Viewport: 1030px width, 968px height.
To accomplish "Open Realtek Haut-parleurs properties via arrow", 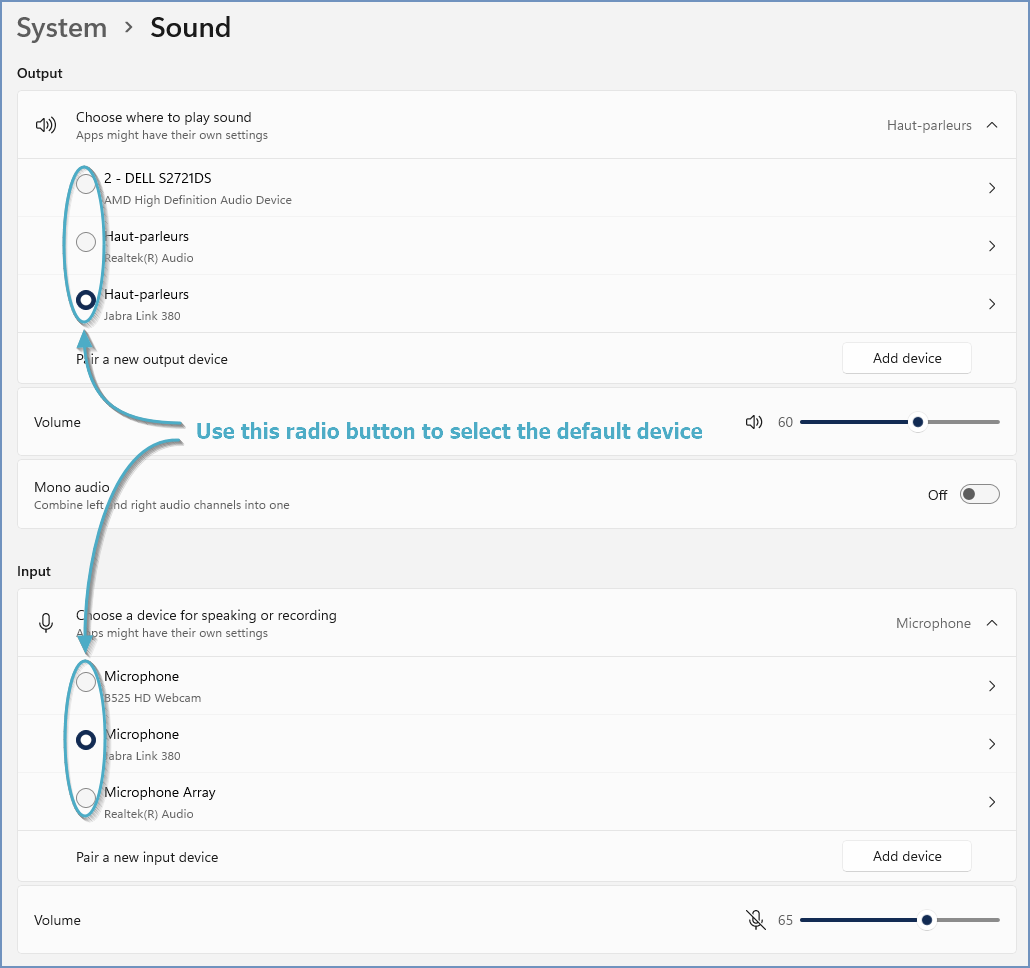I will (992, 245).
